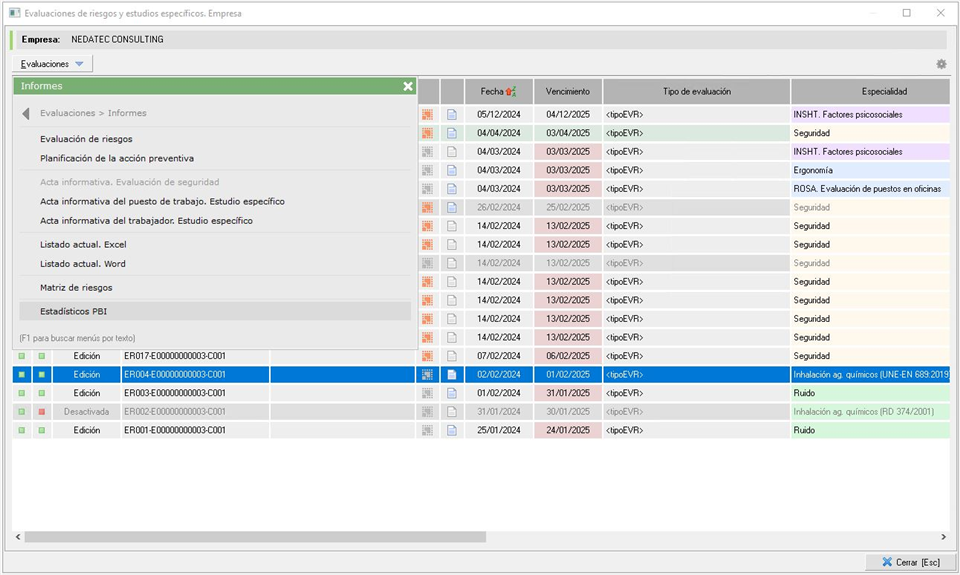Toggle the first green square in the ER017 row
The height and width of the screenshot is (575, 960).
(x=22, y=356)
